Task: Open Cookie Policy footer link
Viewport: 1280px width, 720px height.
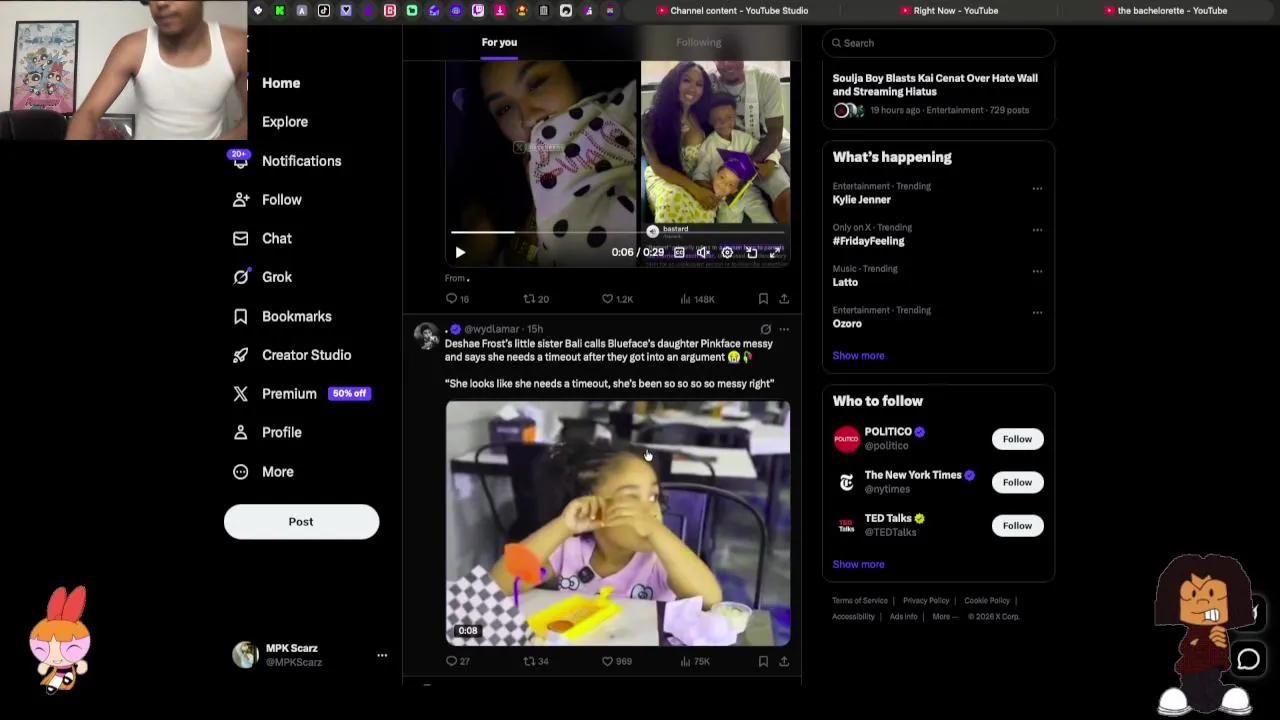Action: pos(987,601)
